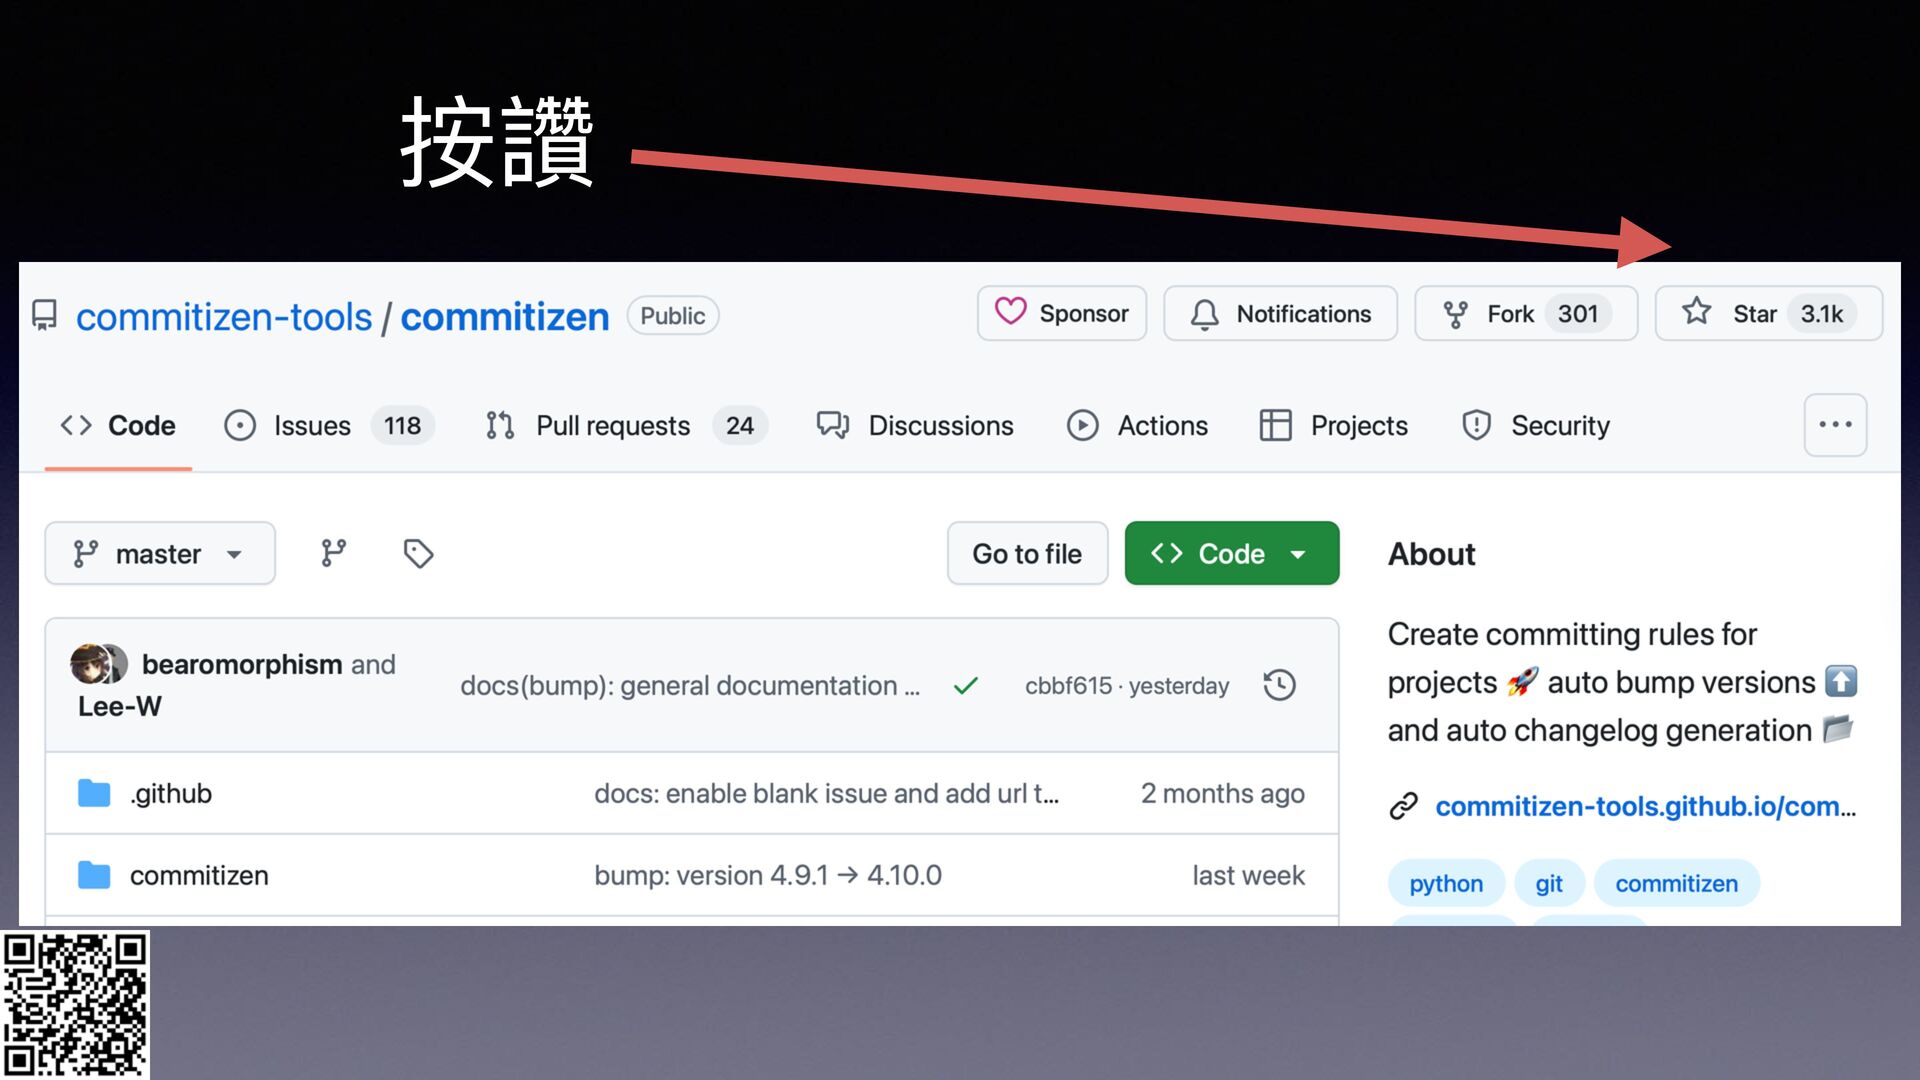The height and width of the screenshot is (1080, 1920).
Task: Open the commitizen-tools.github.io link
Action: (x=1644, y=806)
